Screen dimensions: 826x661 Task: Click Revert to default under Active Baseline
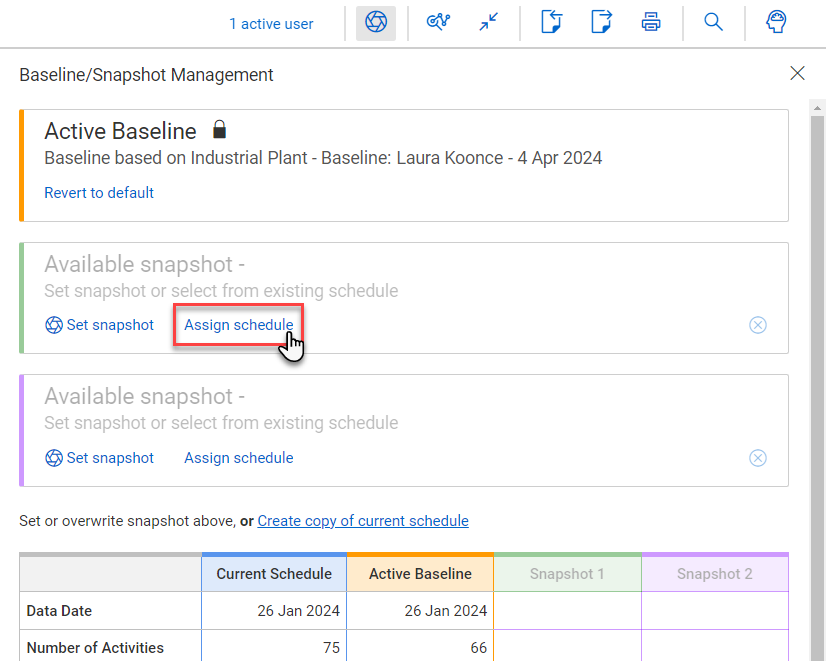(99, 192)
